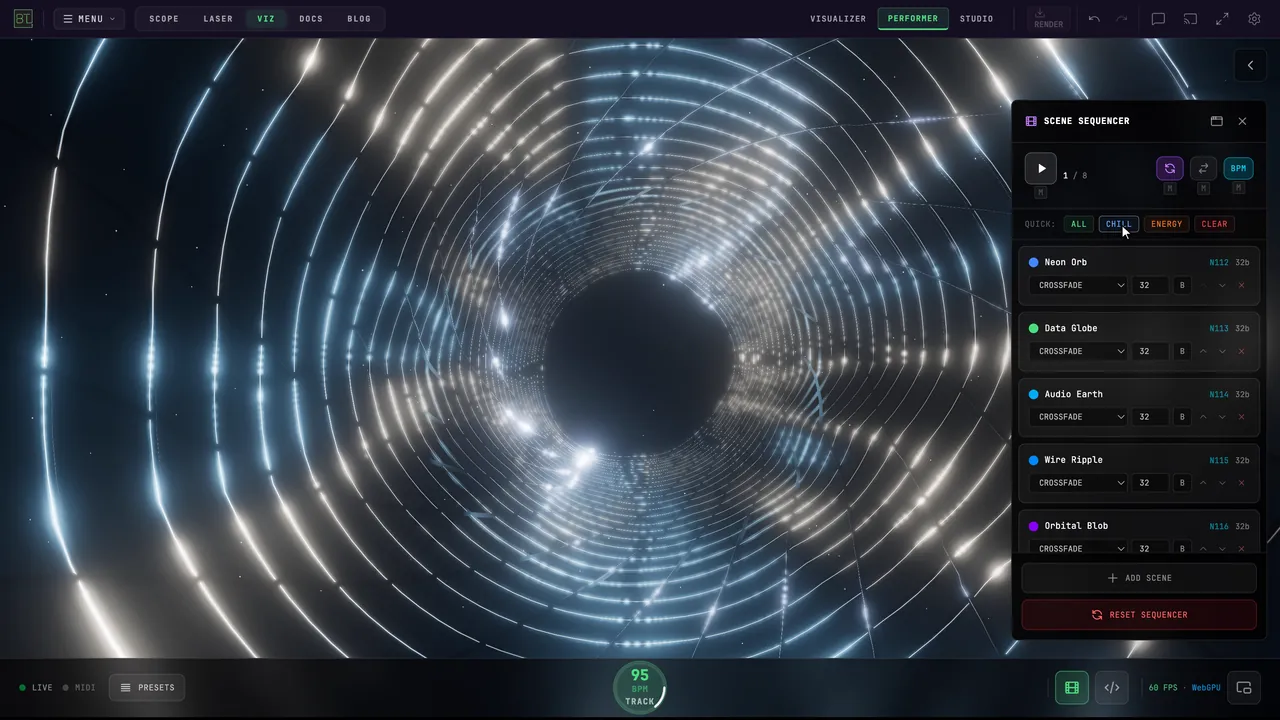Click the Data Globe green color dot
The width and height of the screenshot is (1280, 720).
(1034, 328)
